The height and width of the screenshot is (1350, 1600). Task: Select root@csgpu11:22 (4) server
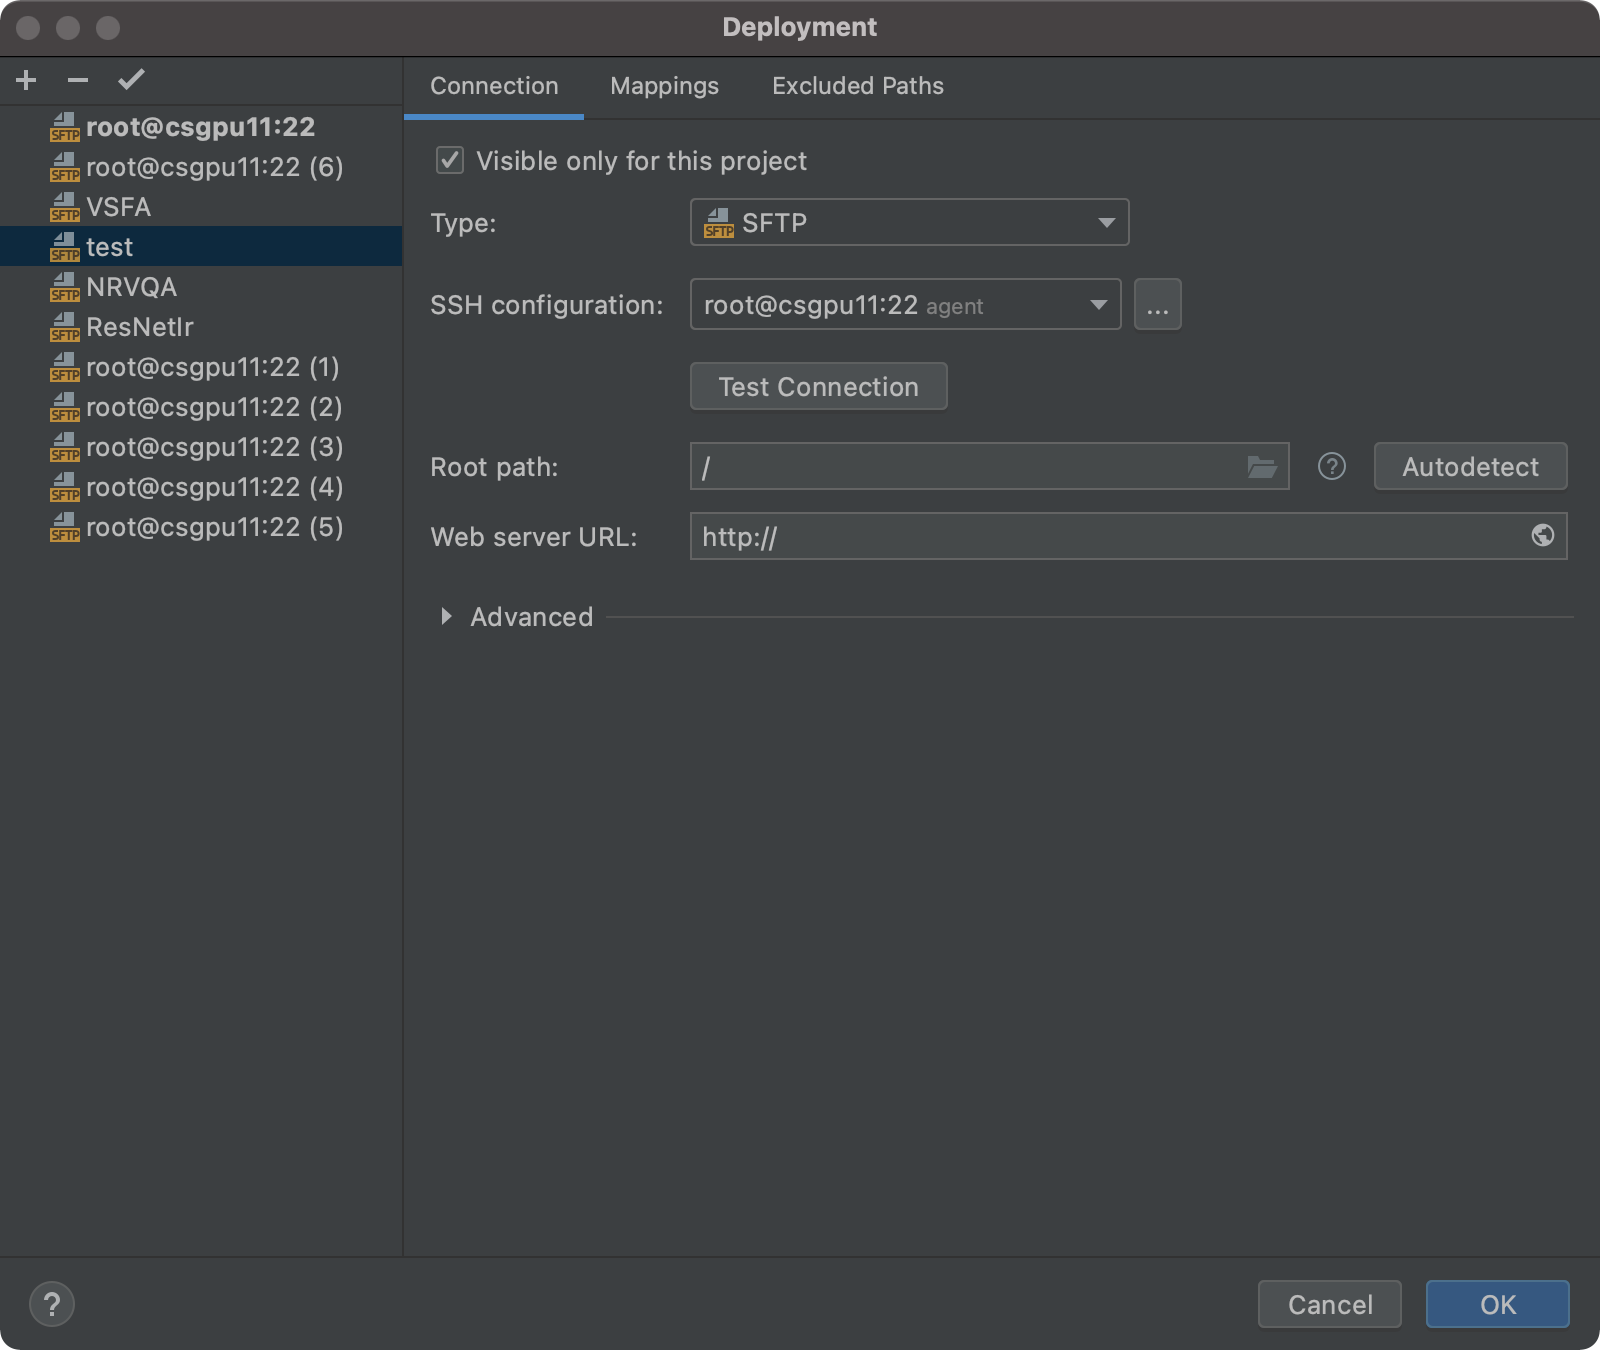point(201,487)
